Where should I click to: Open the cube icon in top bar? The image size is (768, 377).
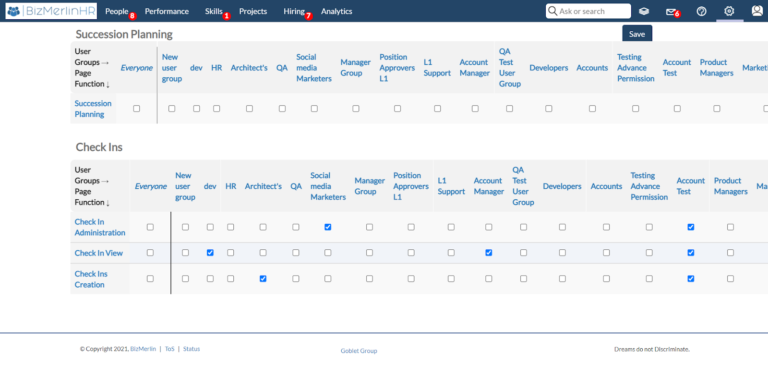[644, 11]
